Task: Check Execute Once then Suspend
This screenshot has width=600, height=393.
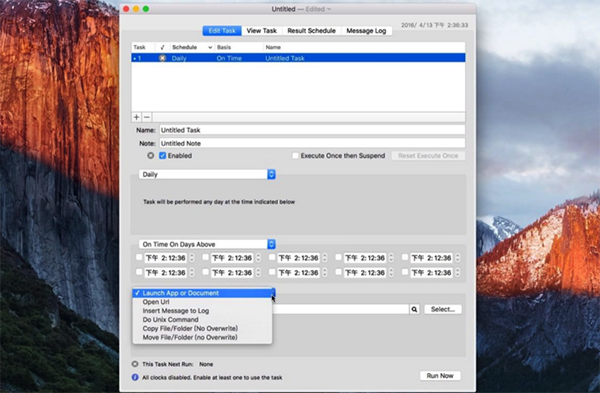Action: pos(295,156)
